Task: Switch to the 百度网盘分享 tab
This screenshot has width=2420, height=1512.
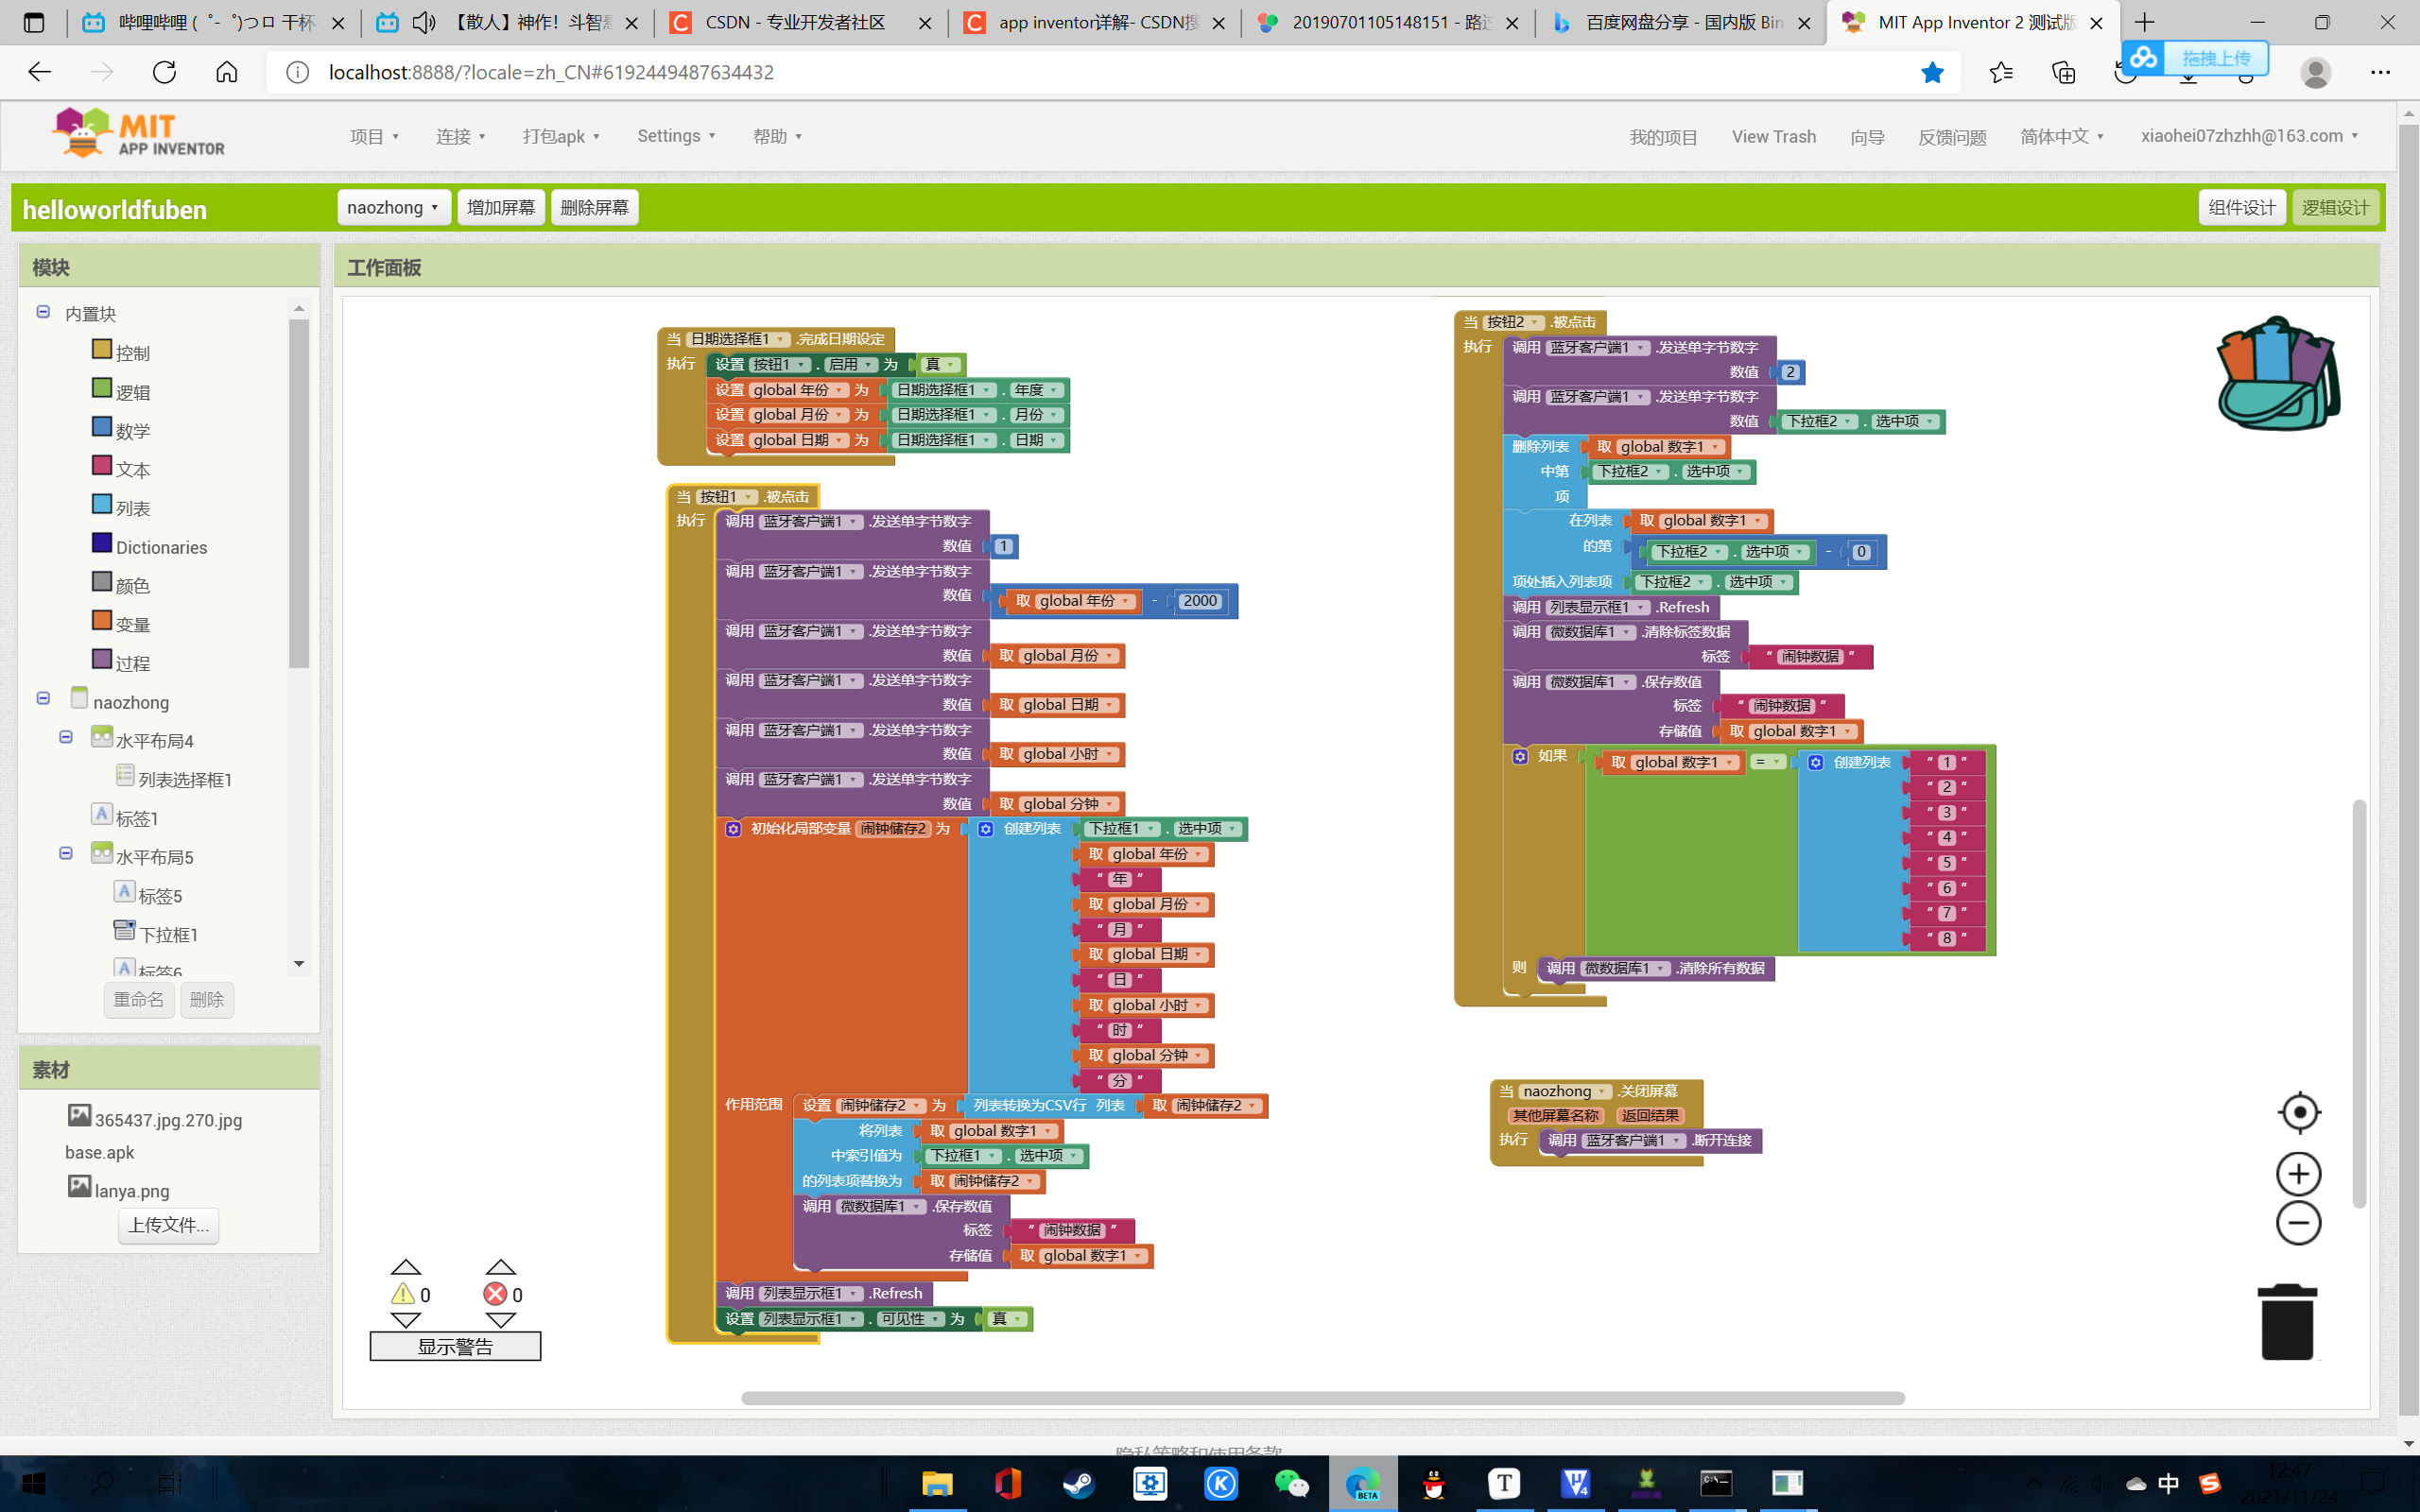Action: pos(1680,22)
